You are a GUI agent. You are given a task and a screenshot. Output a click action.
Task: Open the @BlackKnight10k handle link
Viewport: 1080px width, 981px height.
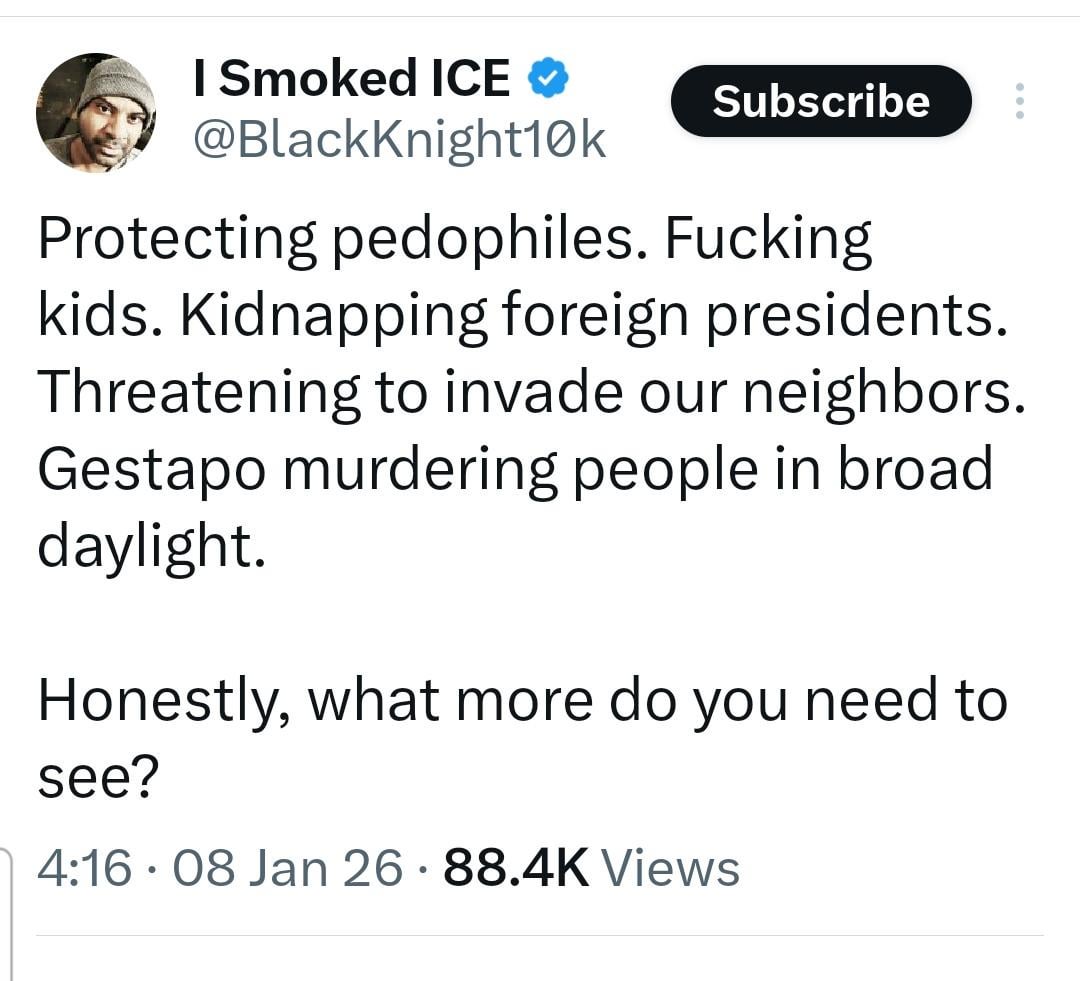click(398, 141)
